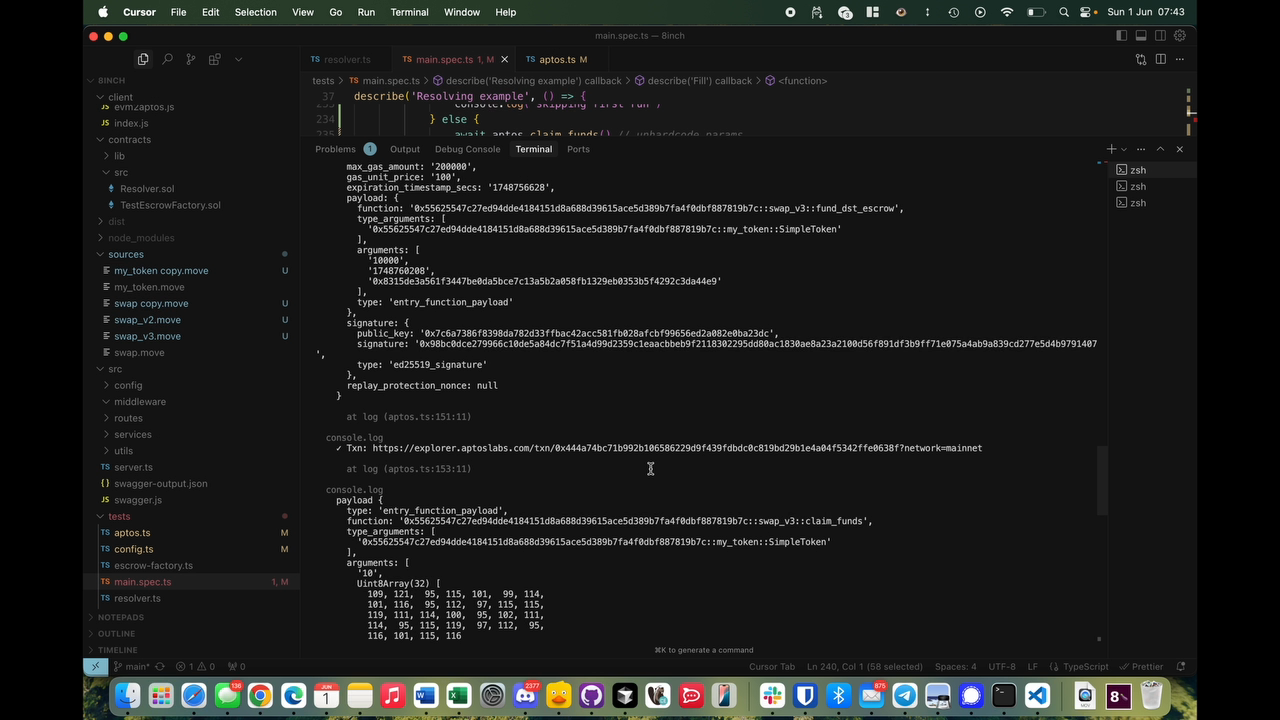Open editor more actions ellipsis
This screenshot has height=720, width=1280.
pyautogui.click(x=1180, y=59)
